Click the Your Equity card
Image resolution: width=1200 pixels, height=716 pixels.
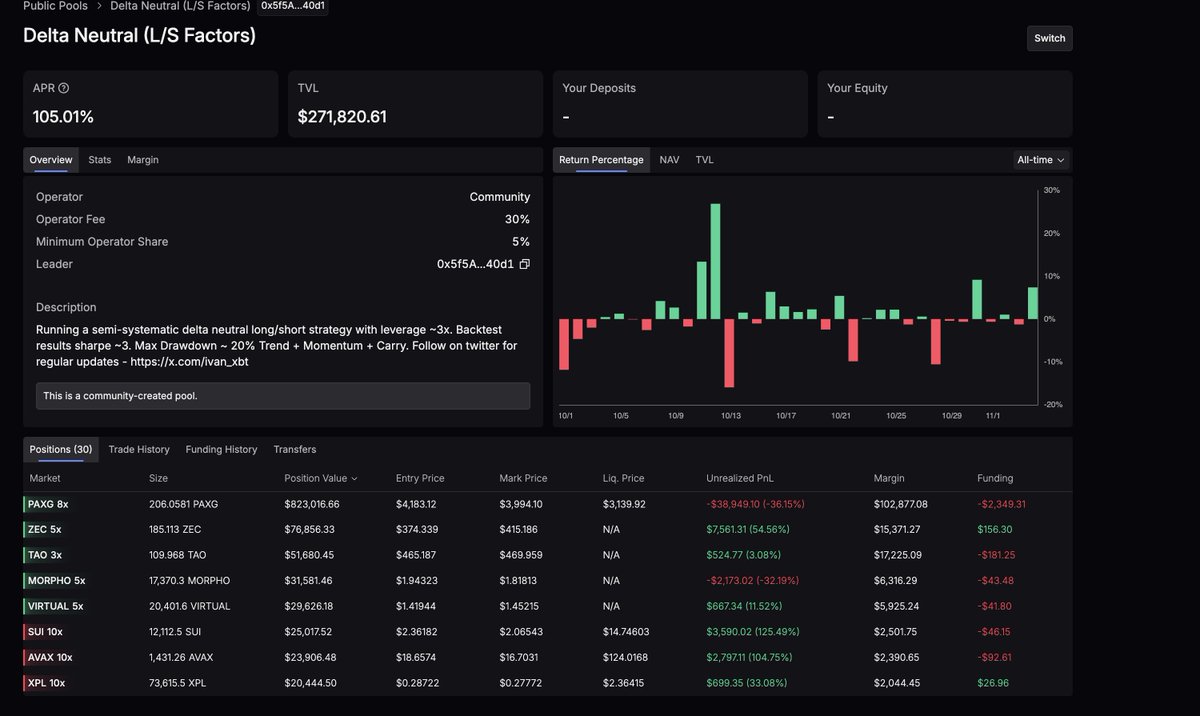(x=945, y=104)
